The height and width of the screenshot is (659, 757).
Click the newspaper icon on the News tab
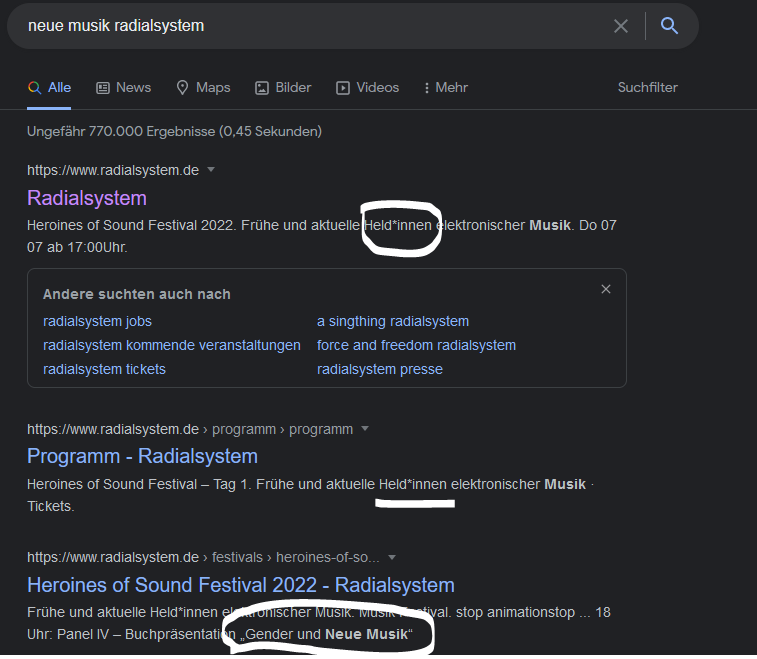[x=103, y=88]
